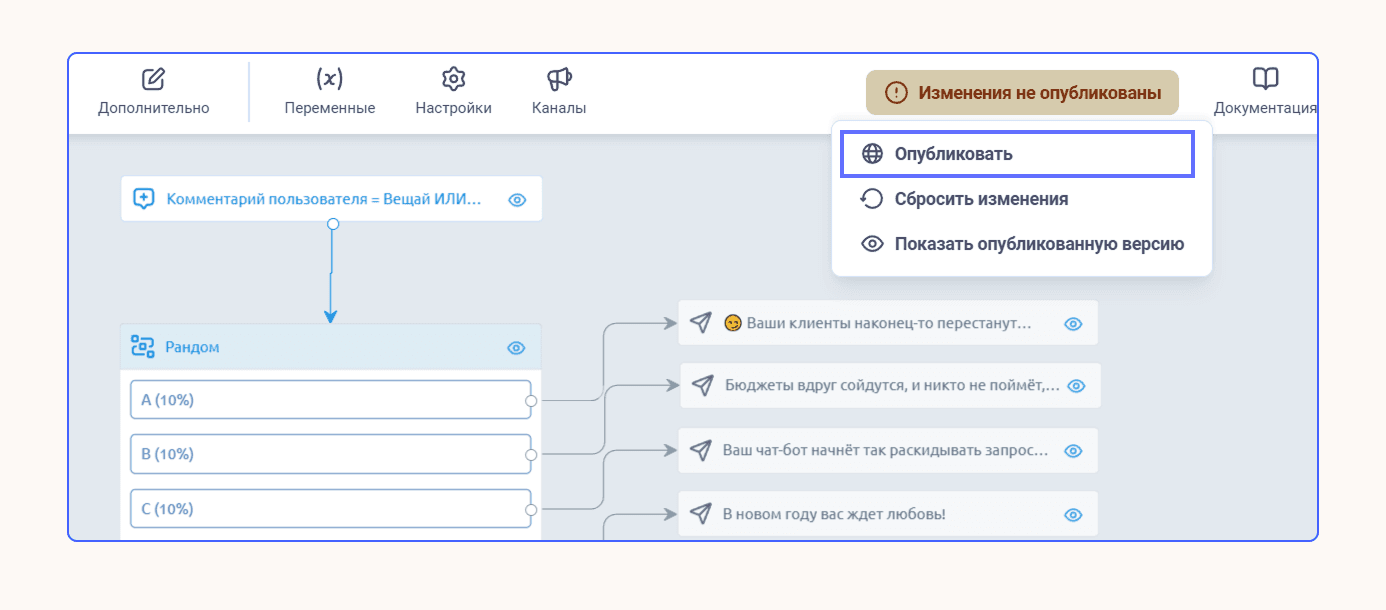
Task: Open the Настройки gear icon
Action: pyautogui.click(x=454, y=79)
